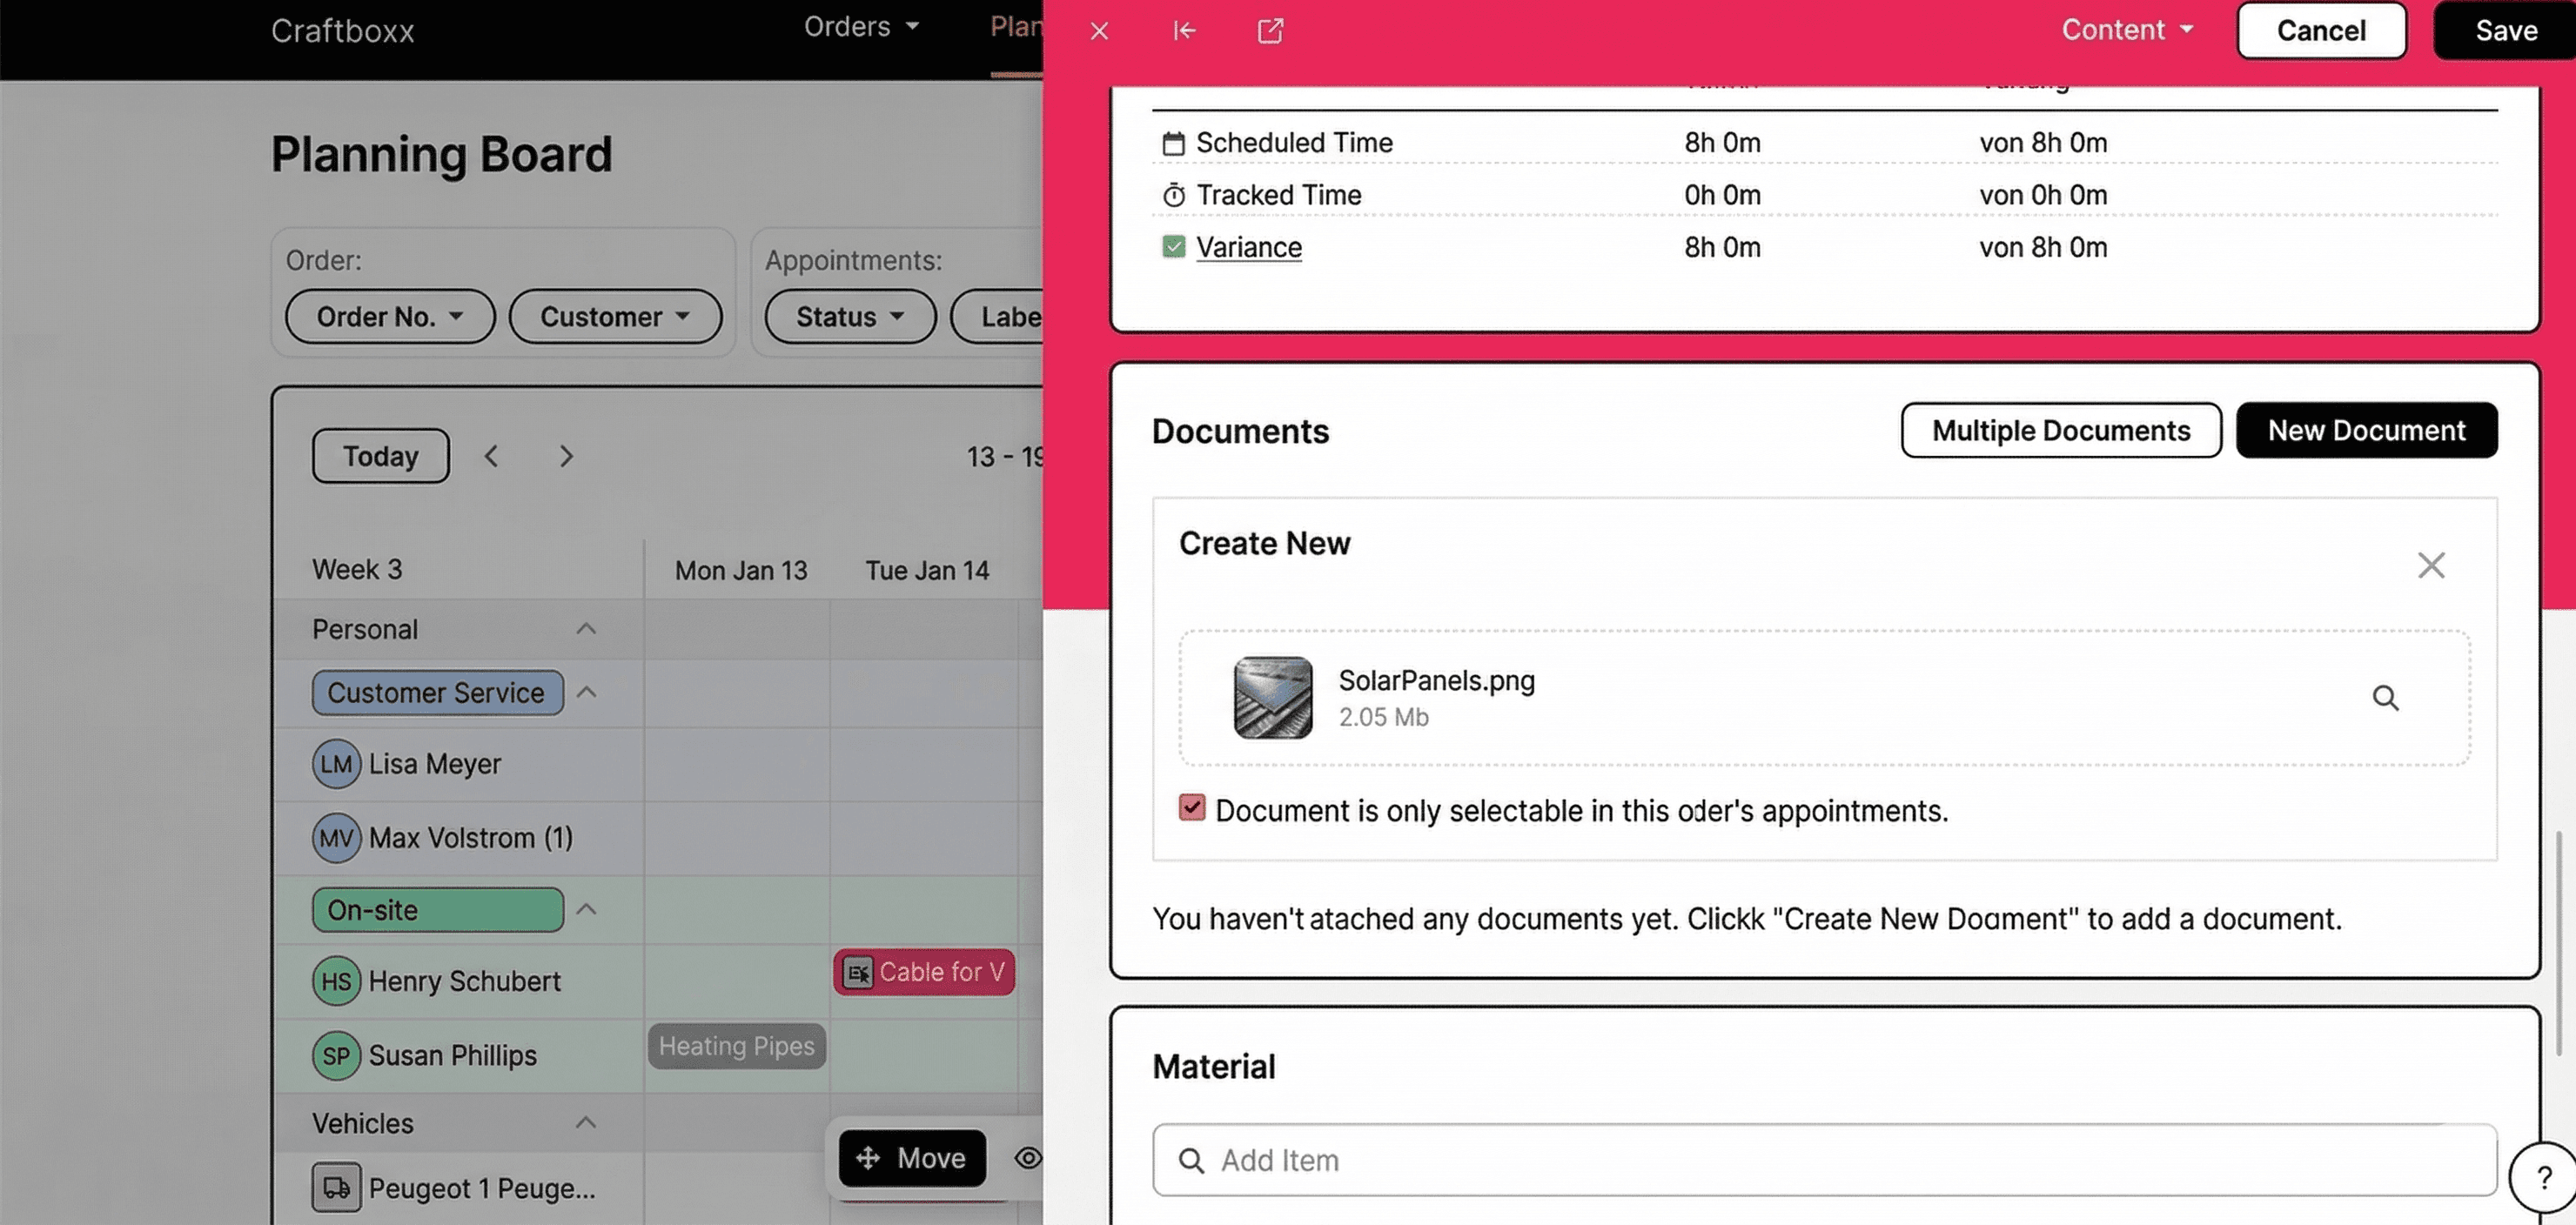This screenshot has width=2576, height=1225.
Task: Toggle the Variance checkbox
Action: tap(1173, 247)
